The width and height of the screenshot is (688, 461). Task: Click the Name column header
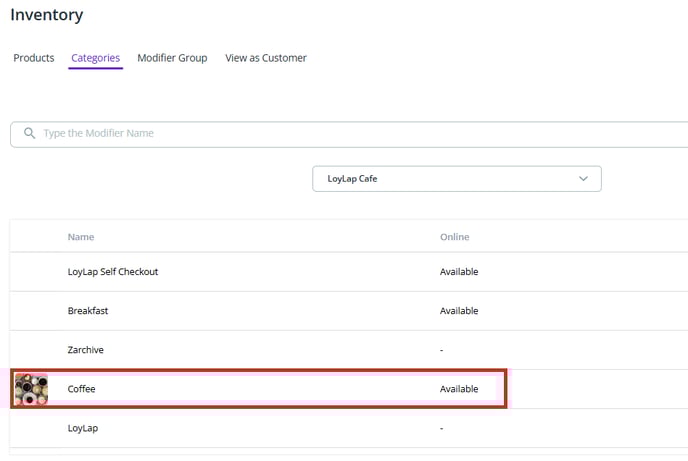pos(81,237)
